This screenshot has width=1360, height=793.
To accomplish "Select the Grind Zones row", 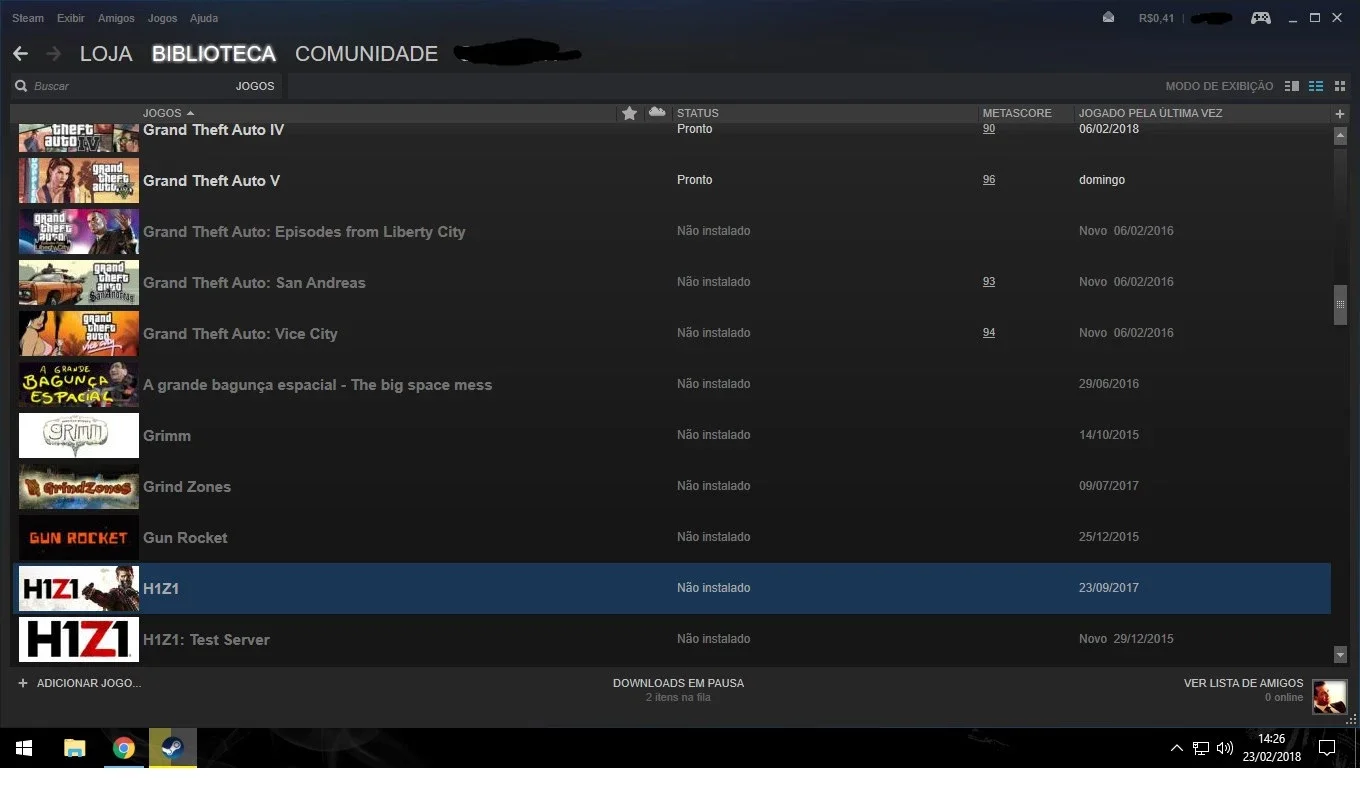I will (x=672, y=487).
